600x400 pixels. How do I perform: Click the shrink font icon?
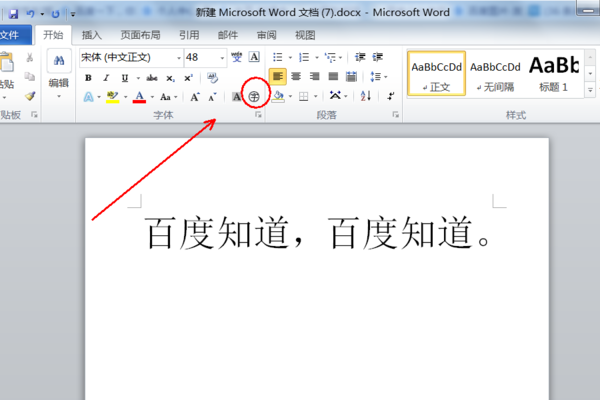pos(212,97)
